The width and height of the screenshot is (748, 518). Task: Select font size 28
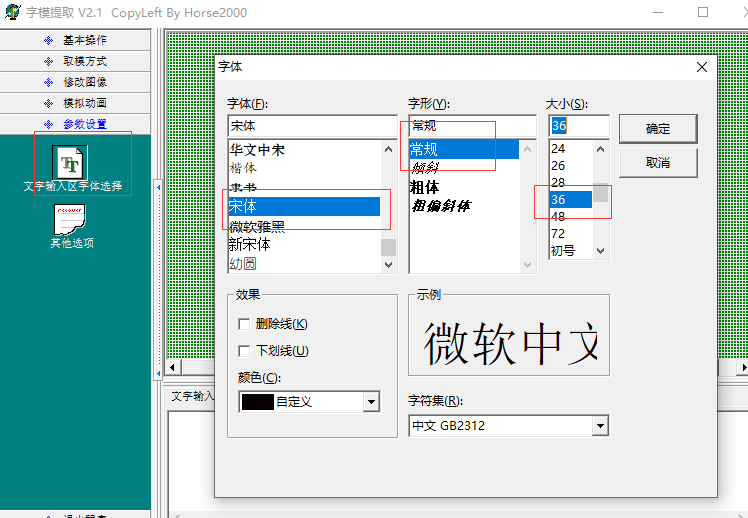coord(571,182)
